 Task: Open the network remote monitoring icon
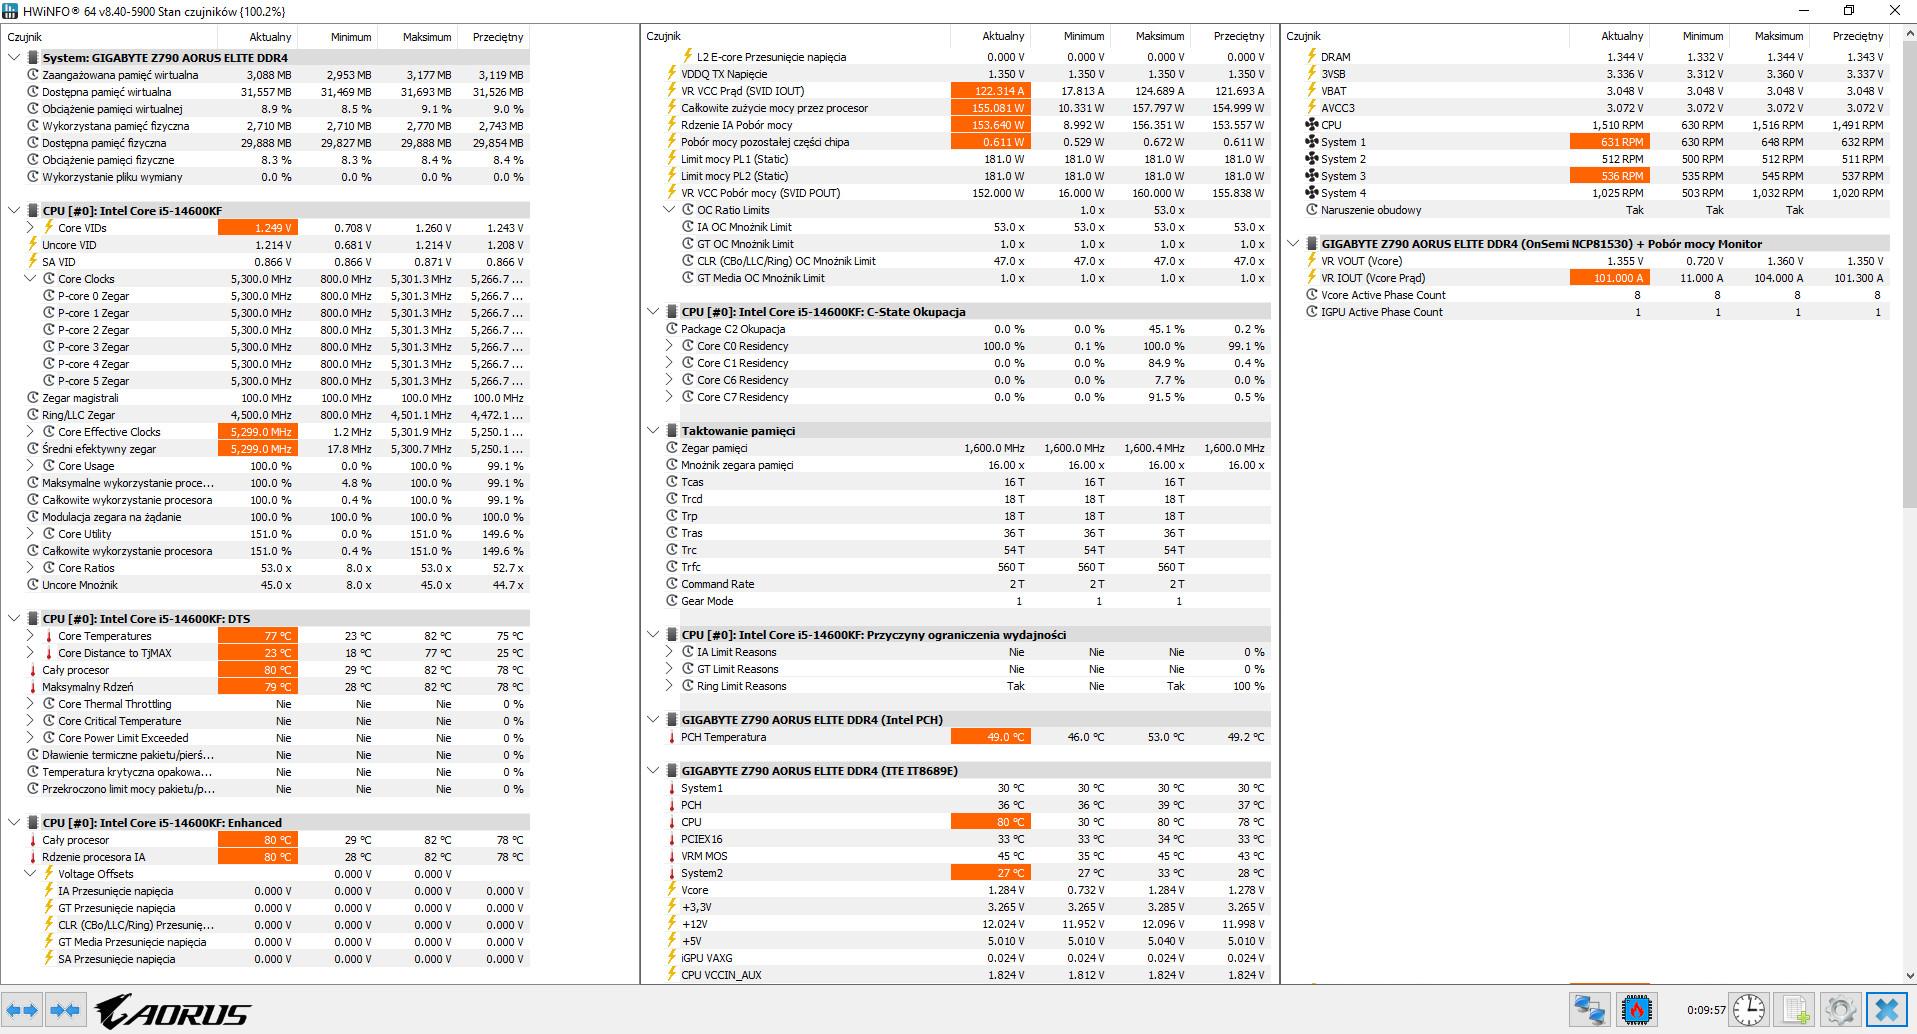point(1589,1010)
